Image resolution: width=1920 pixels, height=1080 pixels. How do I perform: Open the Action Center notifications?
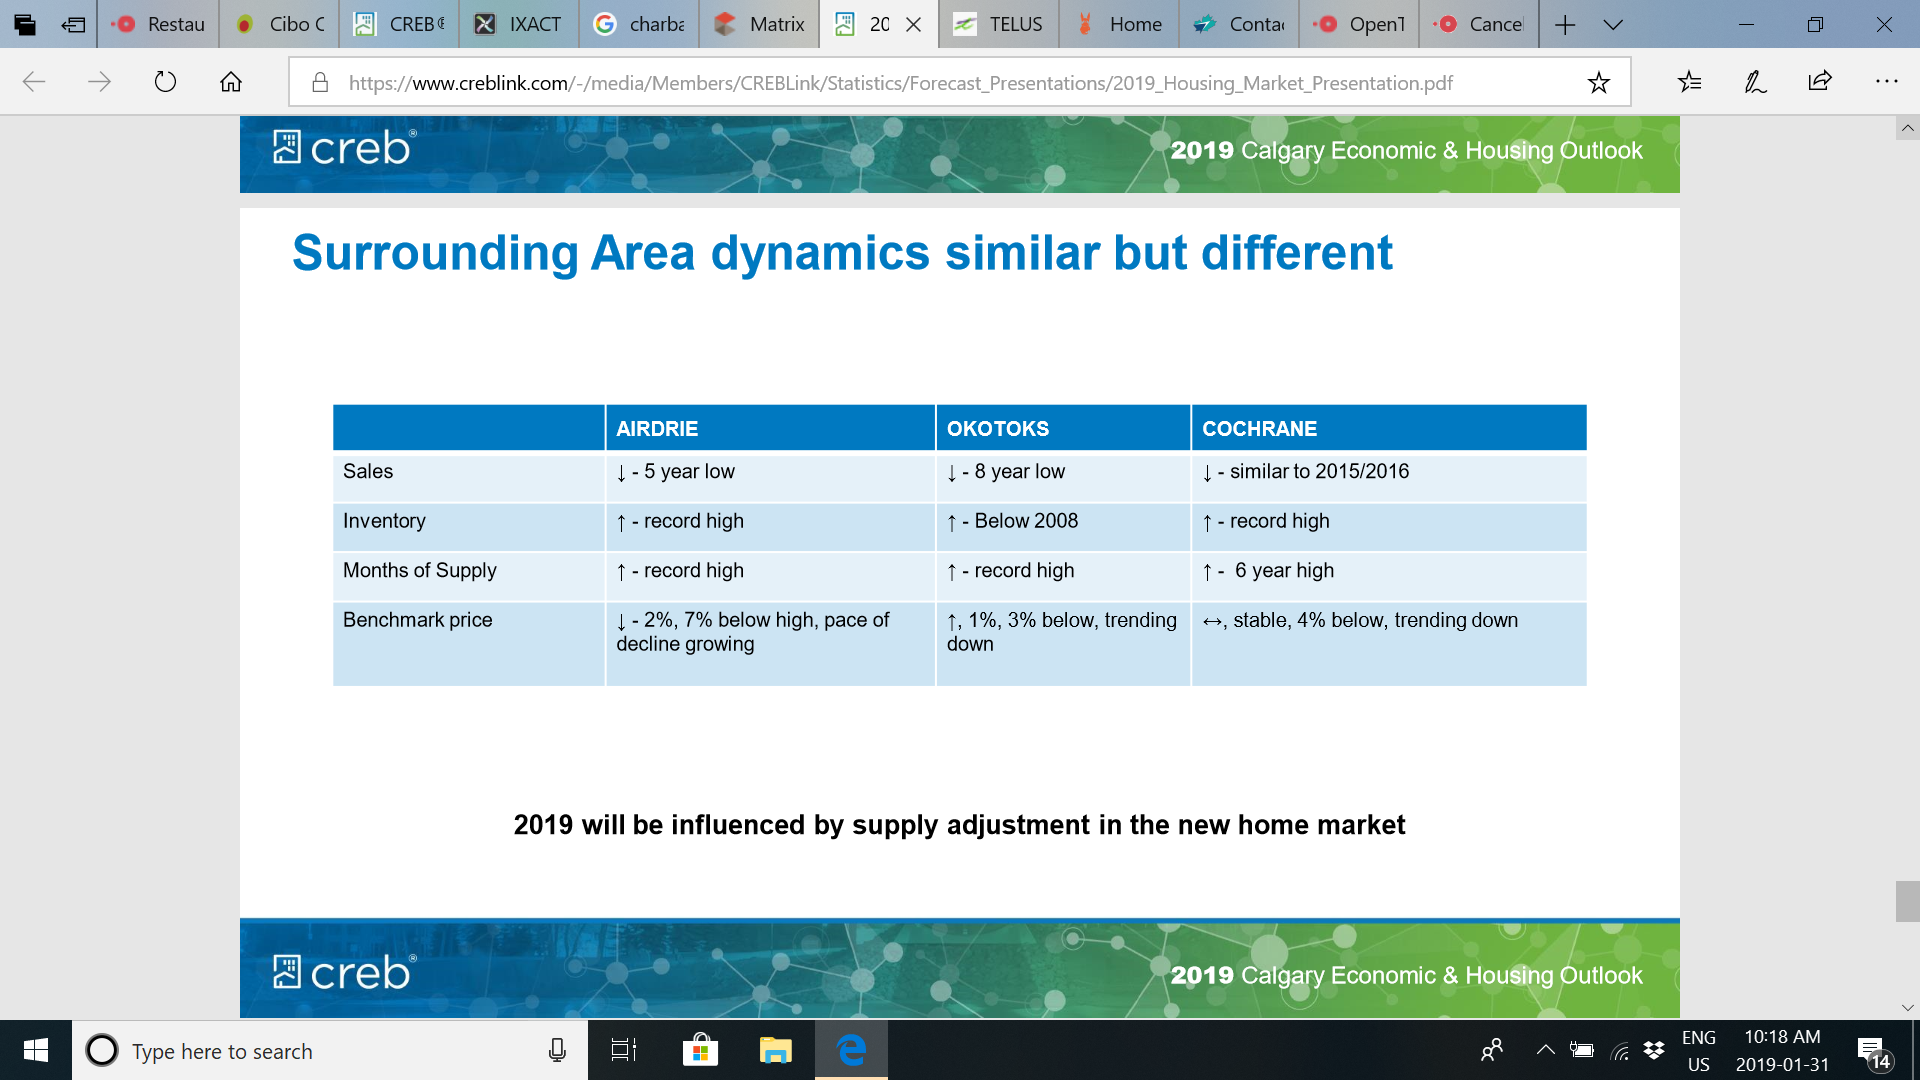pos(1873,1050)
